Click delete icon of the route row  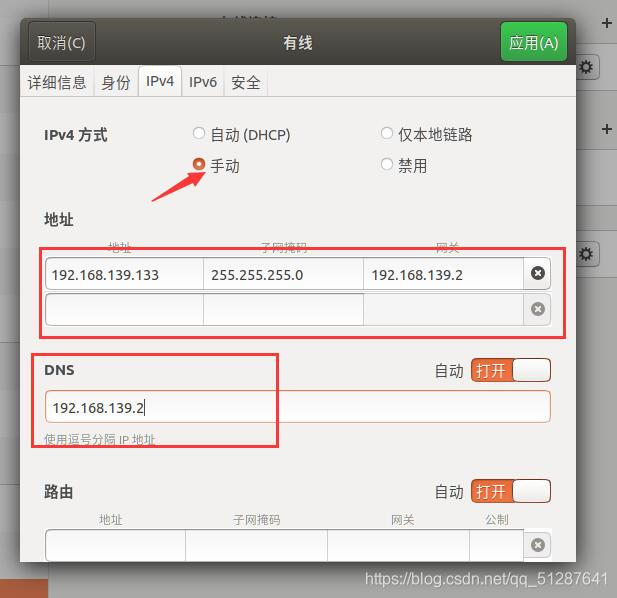click(x=538, y=545)
